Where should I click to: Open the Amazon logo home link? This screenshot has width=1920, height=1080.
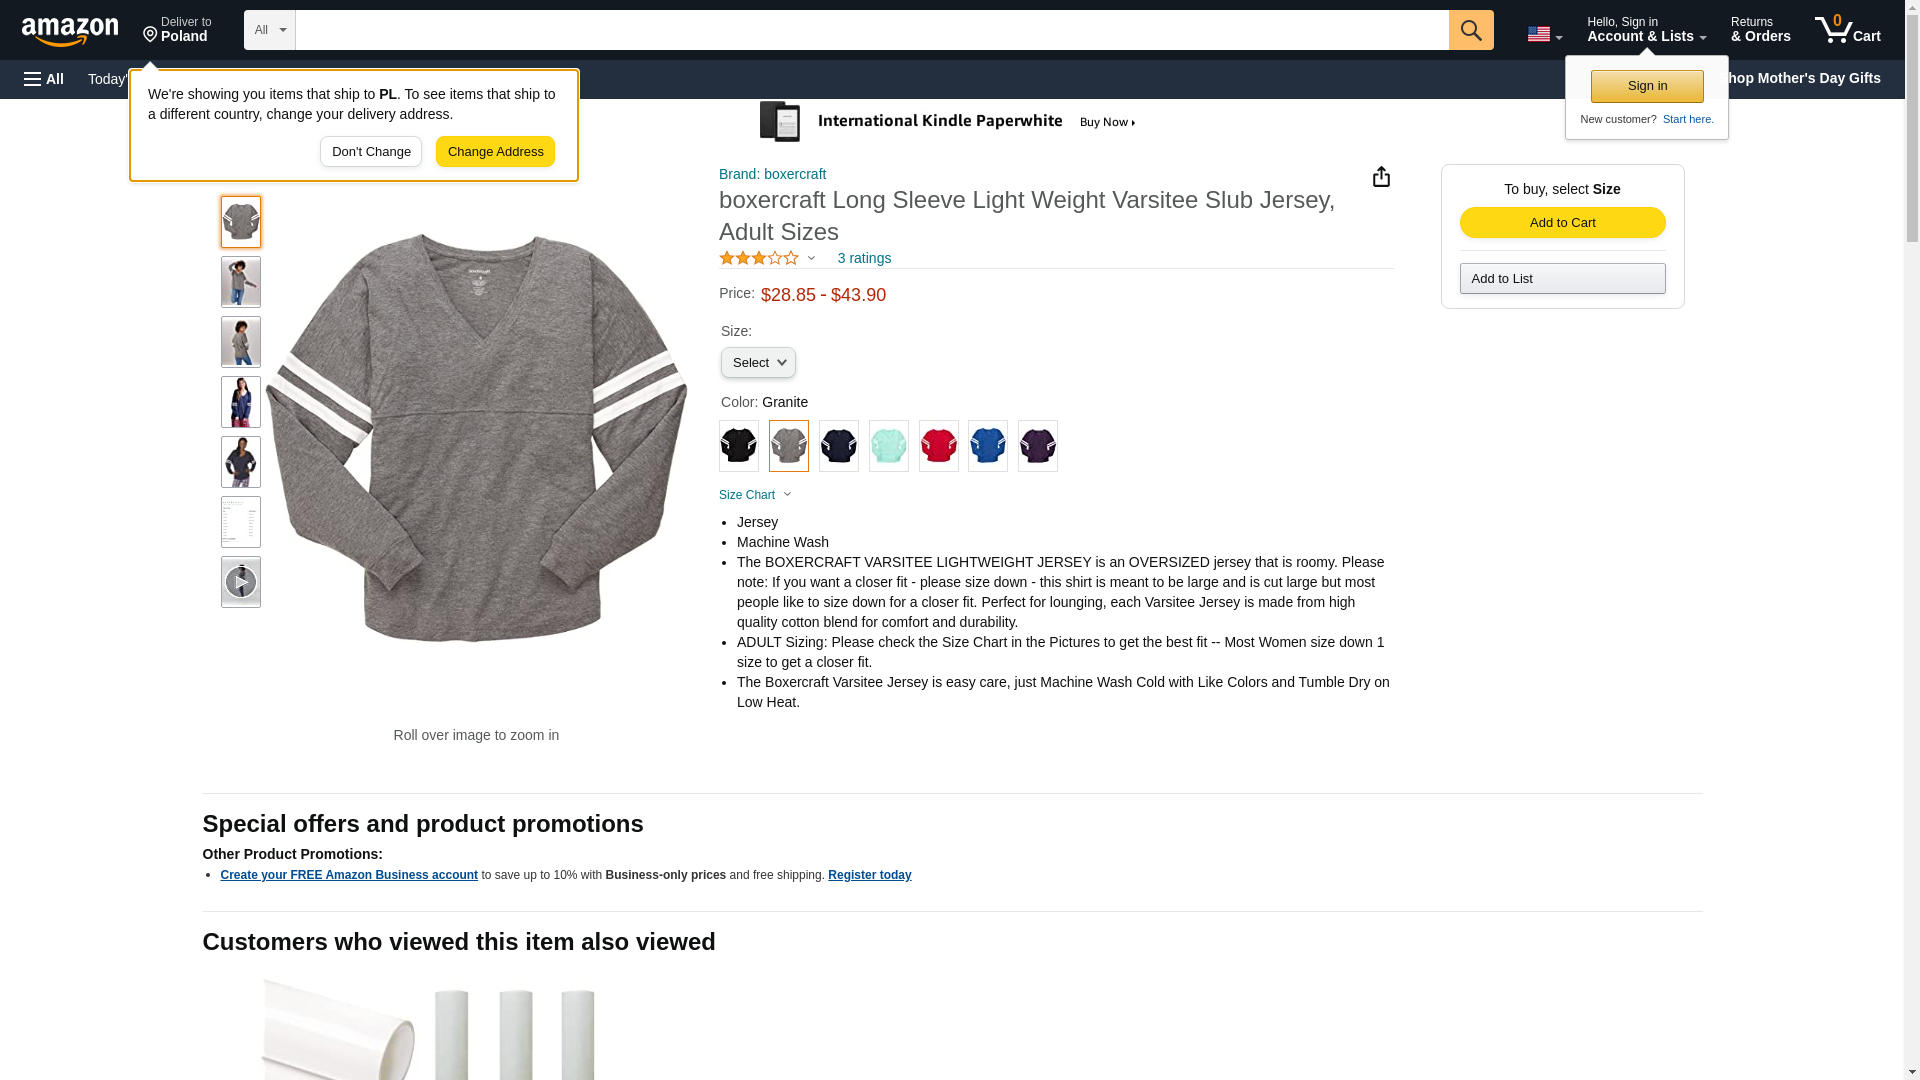click(70, 32)
